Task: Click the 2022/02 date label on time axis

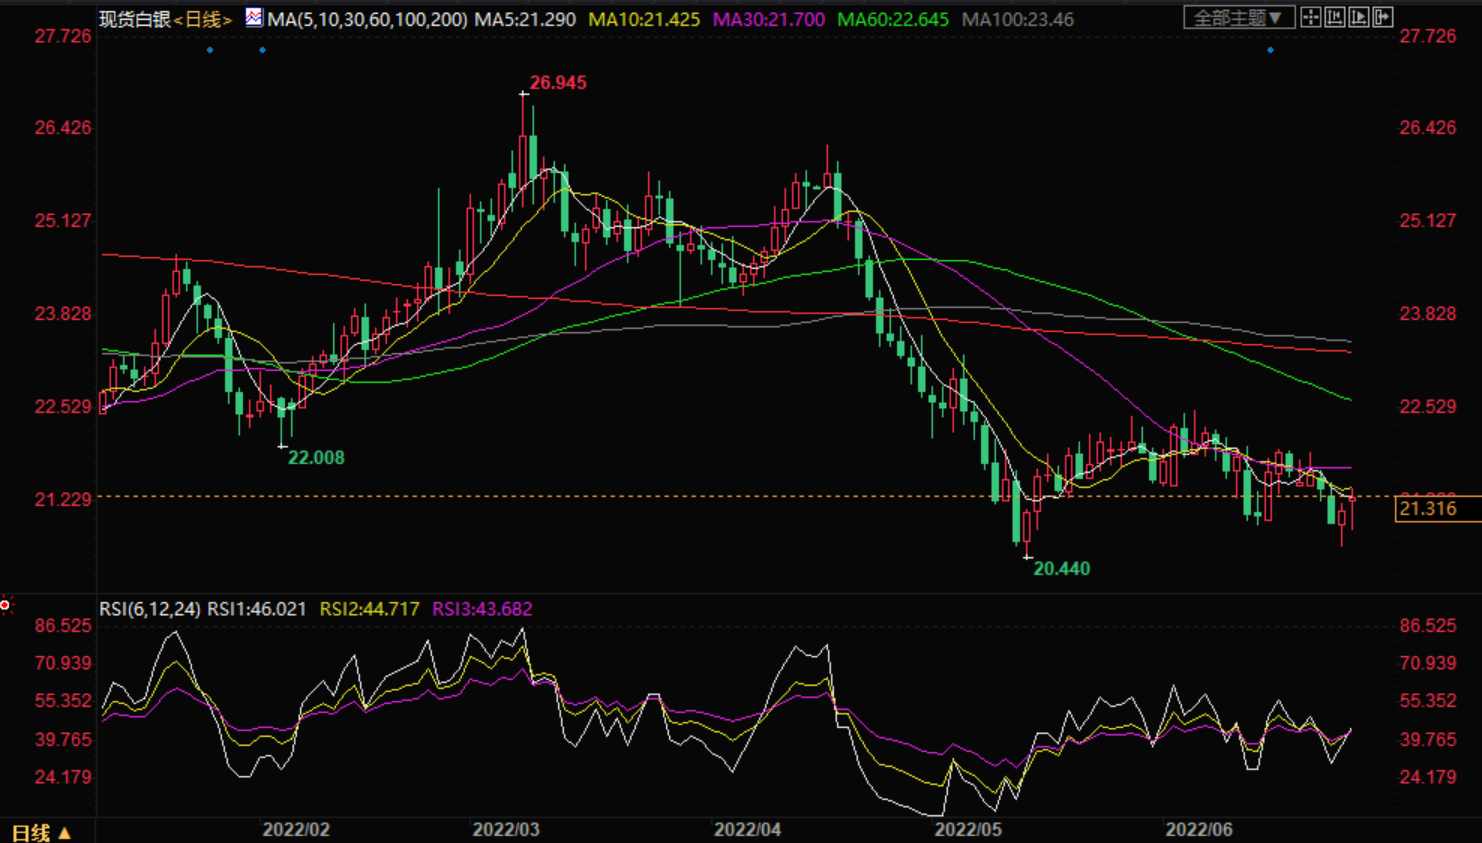Action: click(296, 830)
